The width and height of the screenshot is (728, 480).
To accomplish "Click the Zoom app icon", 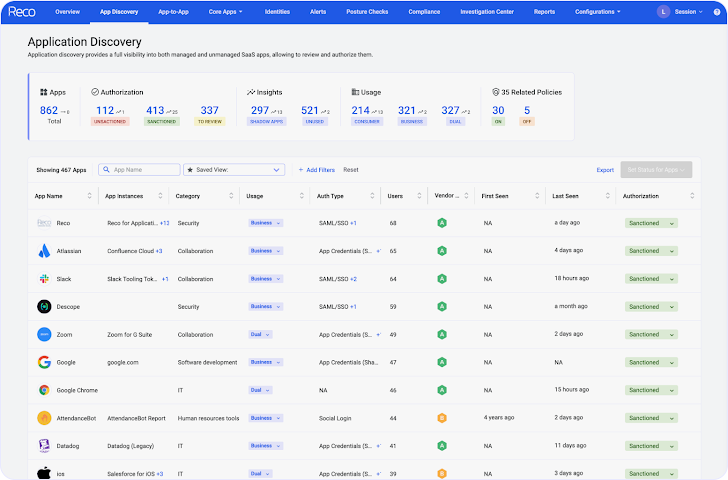I will [x=44, y=334].
